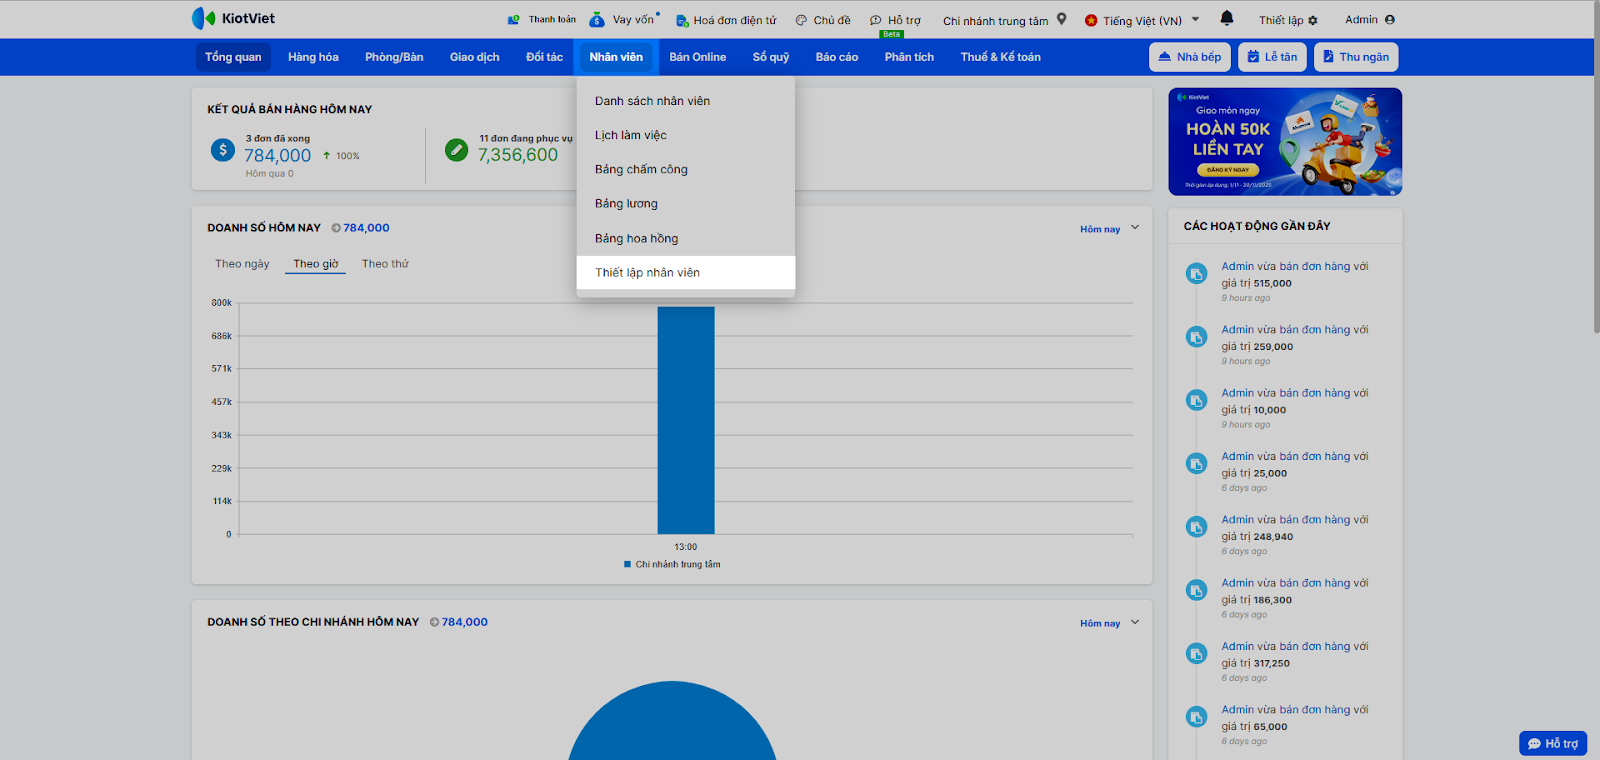Click the green pencil icon for orders being served
The height and width of the screenshot is (760, 1600).
click(456, 150)
